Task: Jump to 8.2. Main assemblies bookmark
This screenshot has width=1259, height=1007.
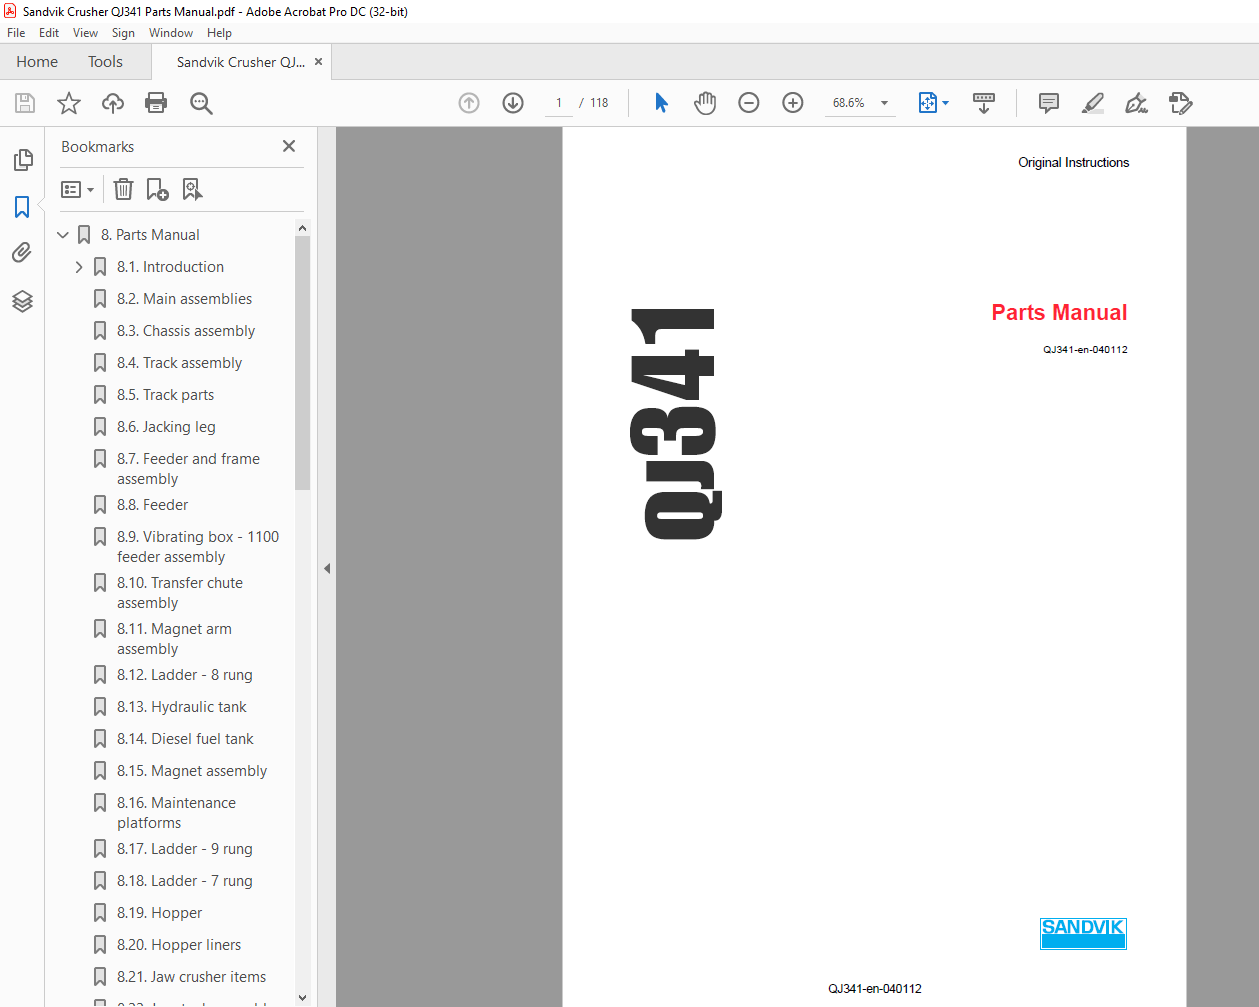Action: click(184, 299)
